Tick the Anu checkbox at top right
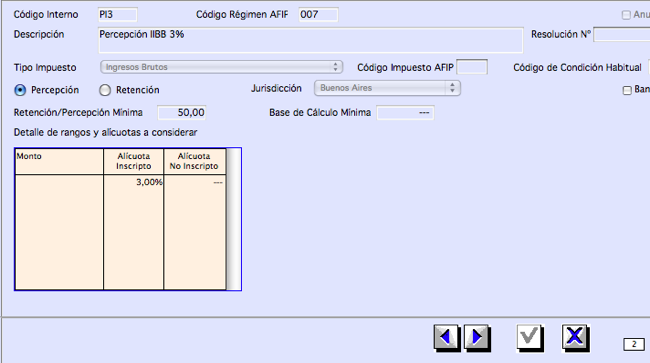The width and height of the screenshot is (650, 363). [626, 15]
